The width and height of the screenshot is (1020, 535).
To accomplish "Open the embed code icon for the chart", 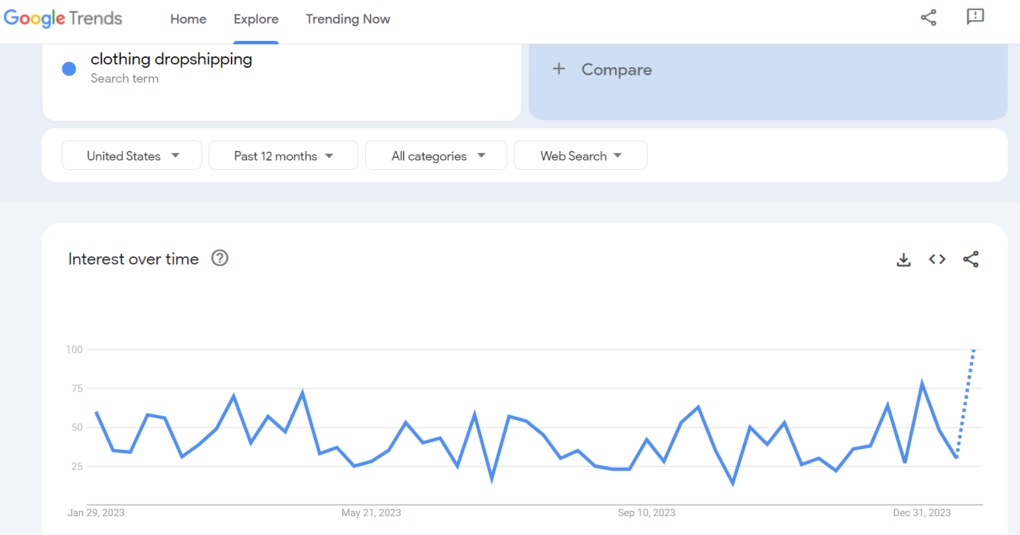I will (937, 260).
